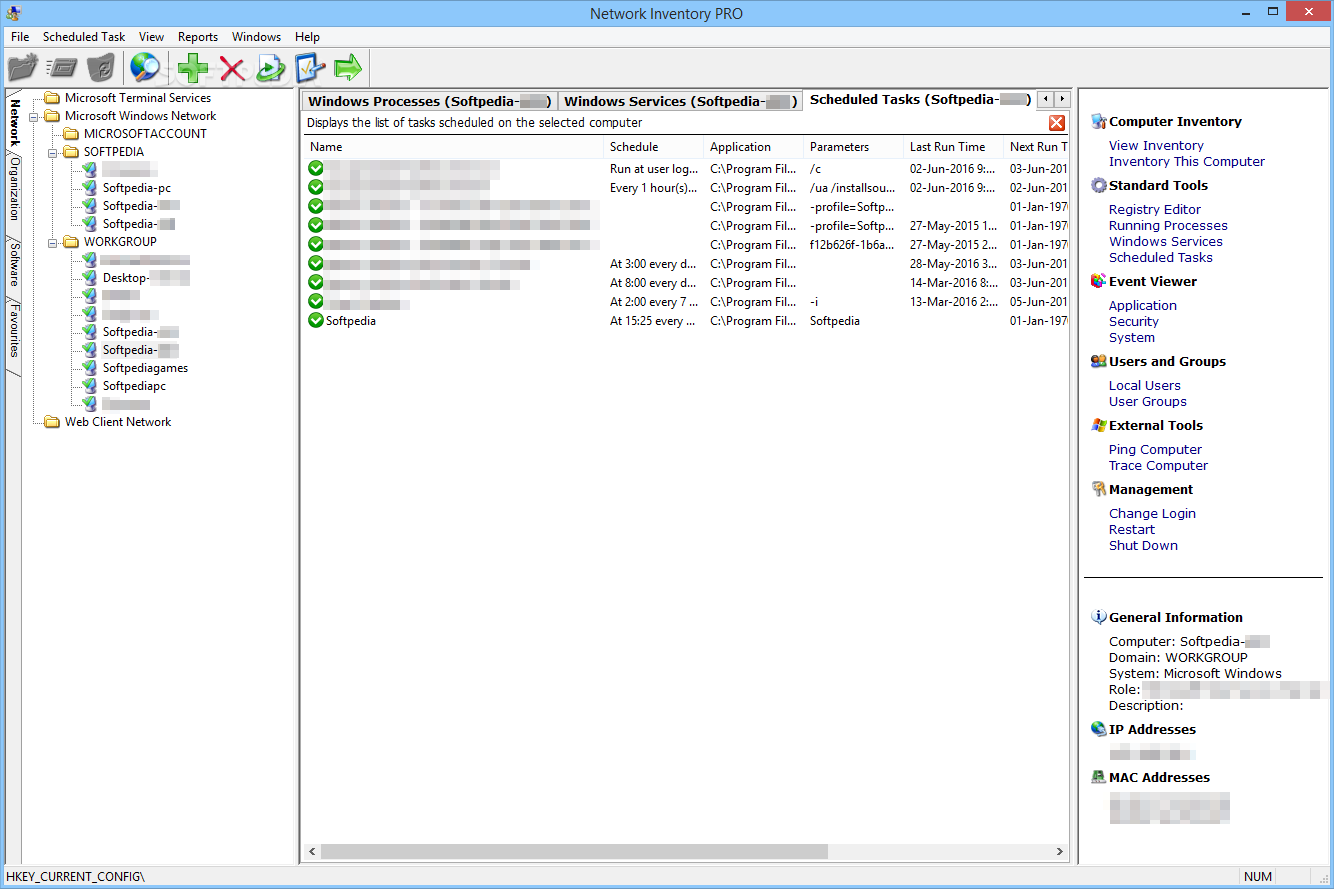Switch to the Windows Processes tab

point(430,101)
